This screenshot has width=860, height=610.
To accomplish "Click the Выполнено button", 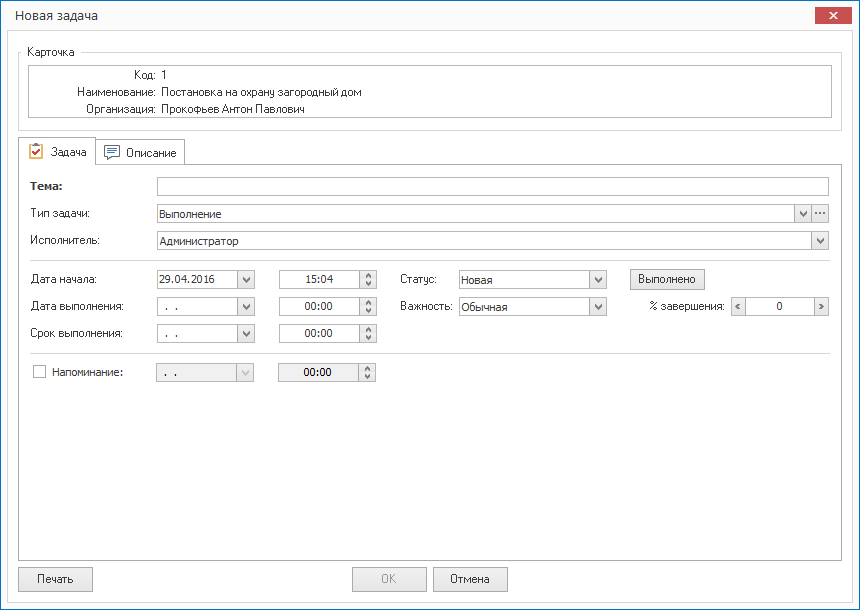I will [x=667, y=279].
